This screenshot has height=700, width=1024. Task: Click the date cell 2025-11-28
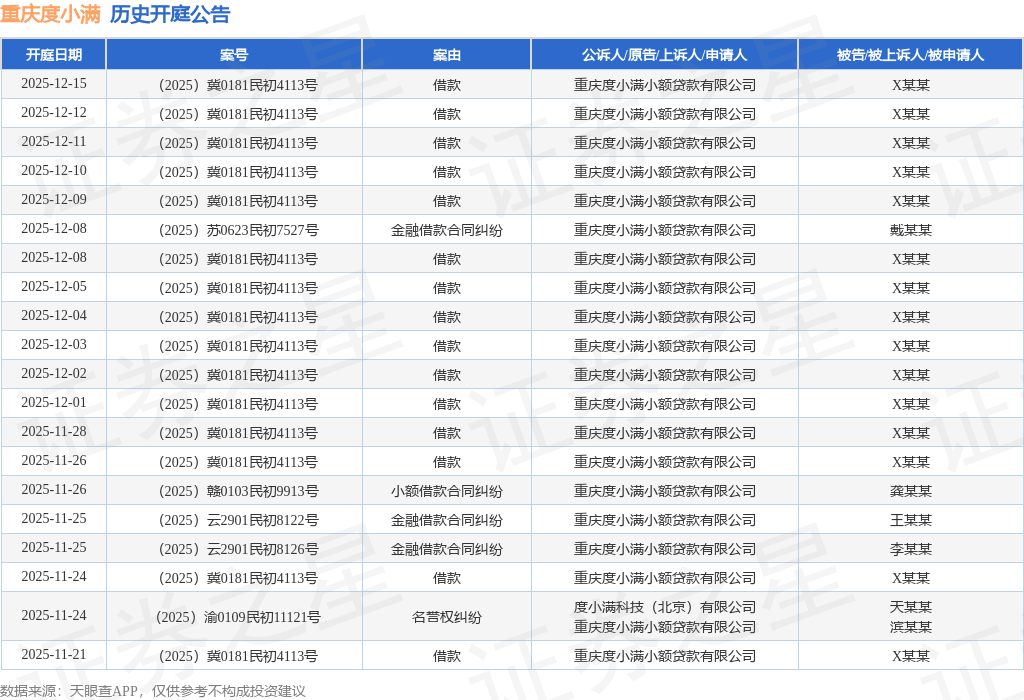point(54,432)
